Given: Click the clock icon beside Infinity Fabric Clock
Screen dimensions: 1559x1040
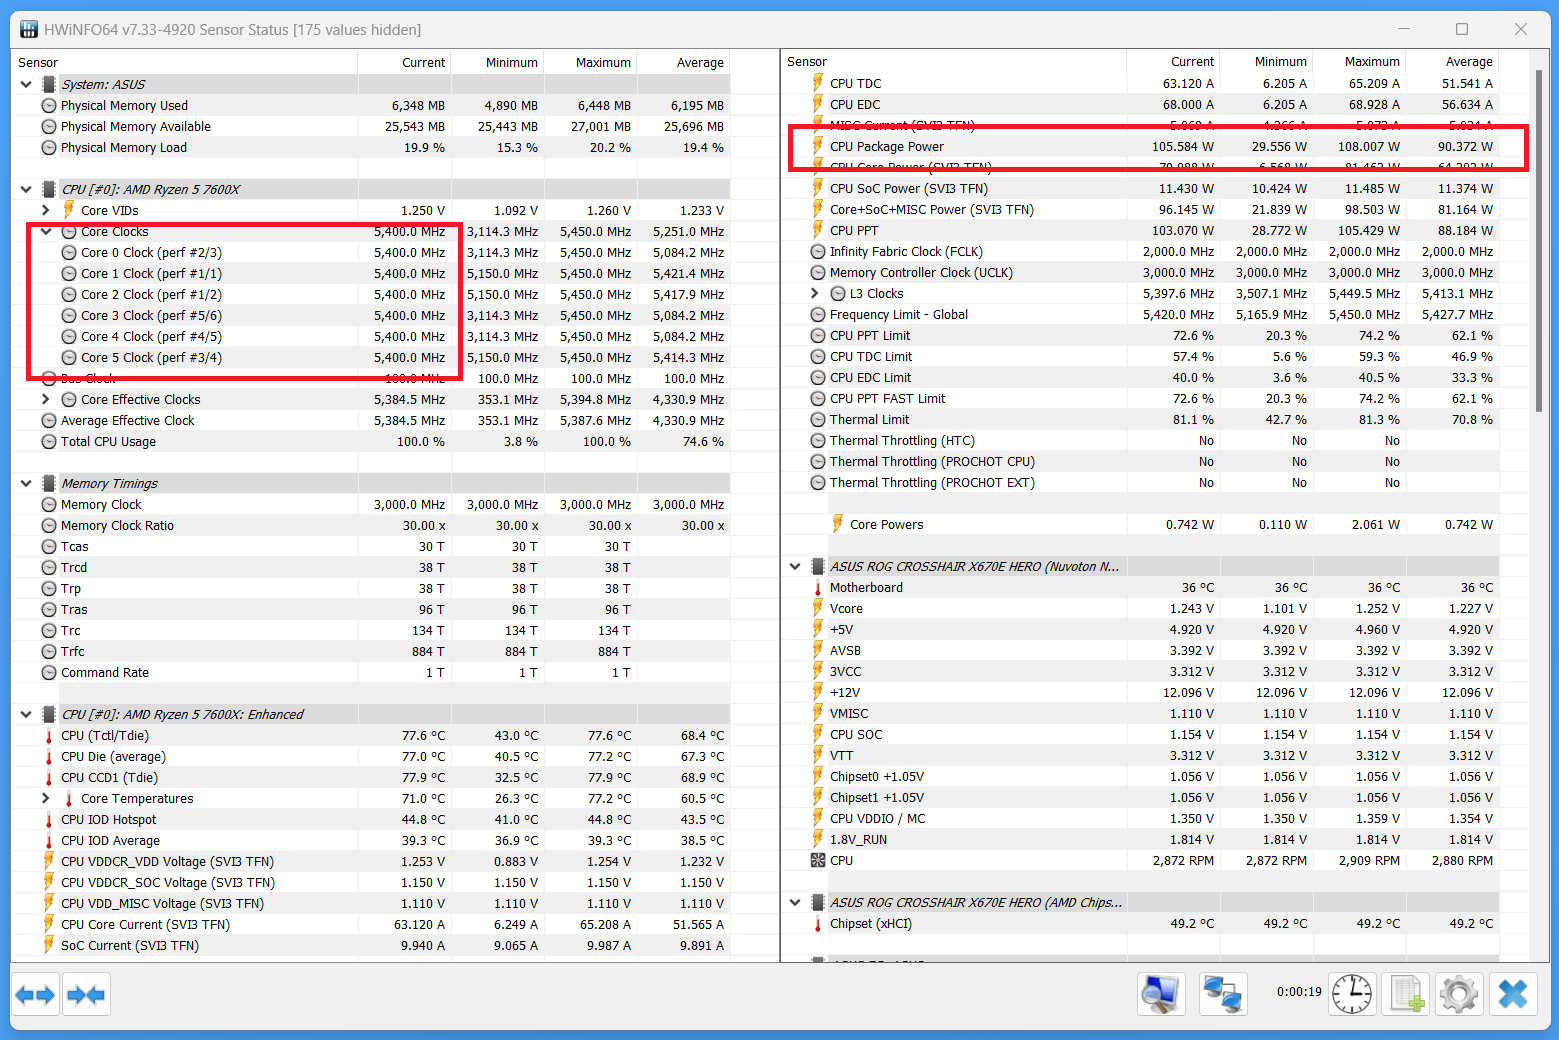Looking at the screenshot, I should pos(818,251).
